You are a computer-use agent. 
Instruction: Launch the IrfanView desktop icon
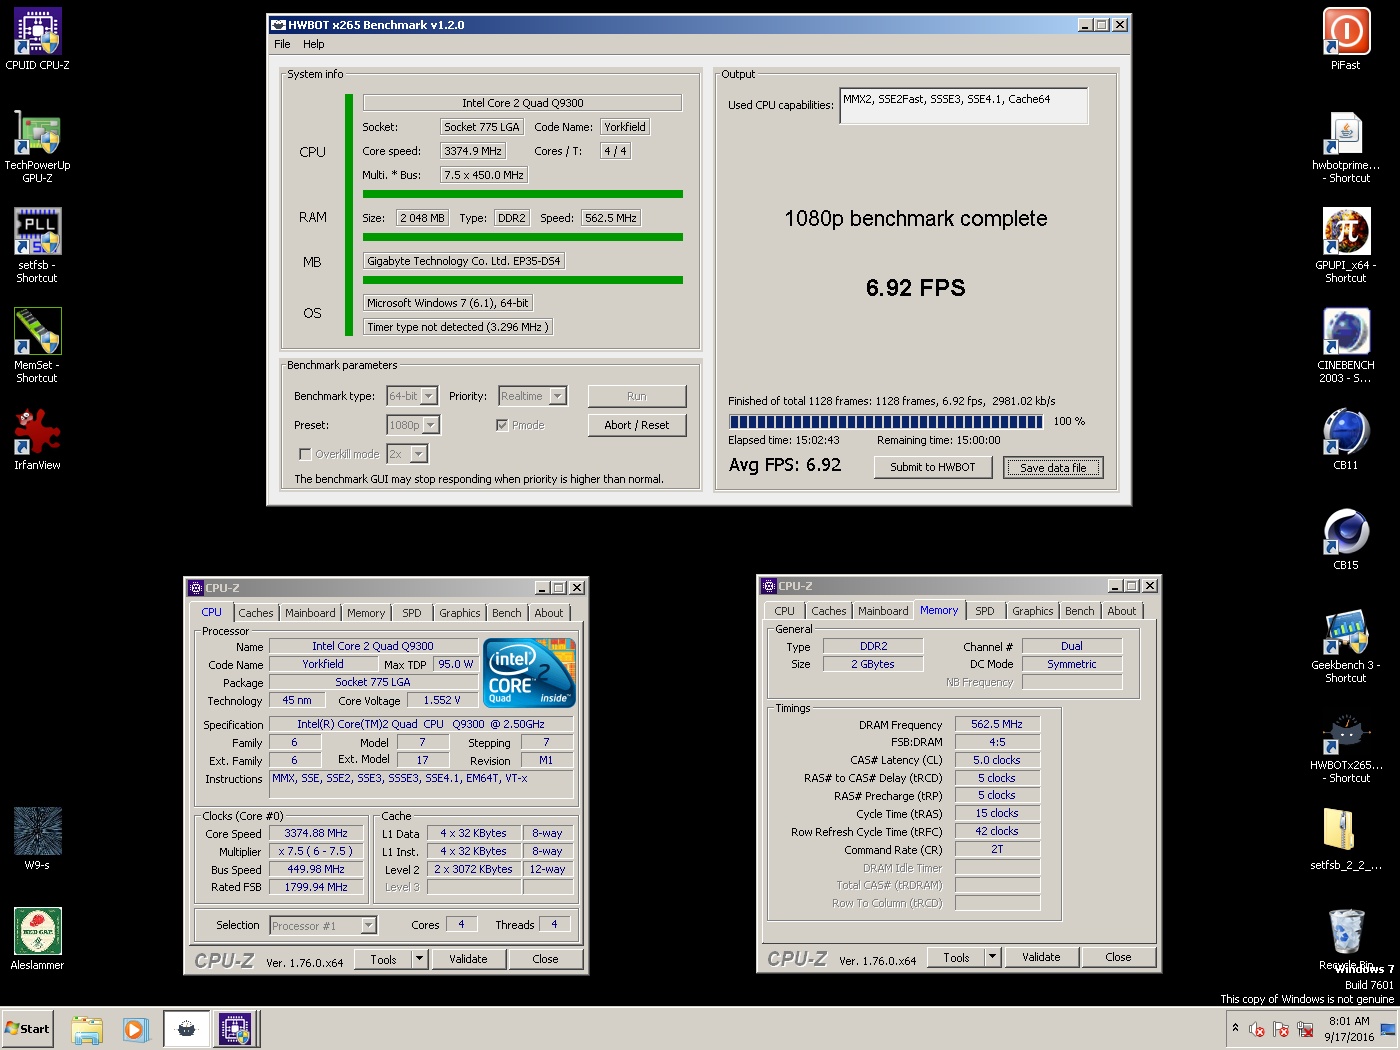coord(38,439)
